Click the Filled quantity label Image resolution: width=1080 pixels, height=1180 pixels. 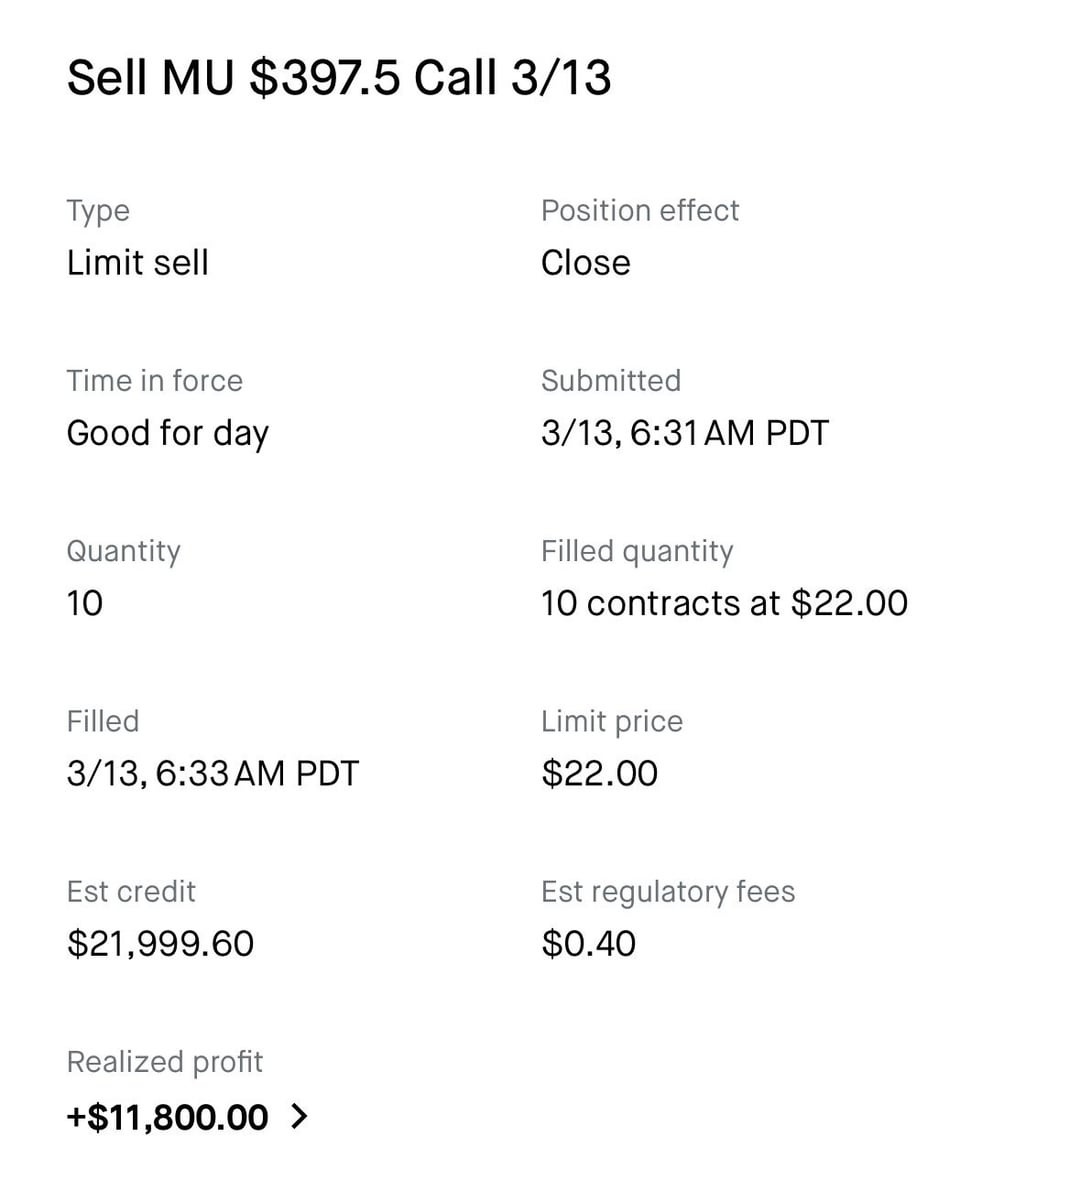(x=637, y=551)
